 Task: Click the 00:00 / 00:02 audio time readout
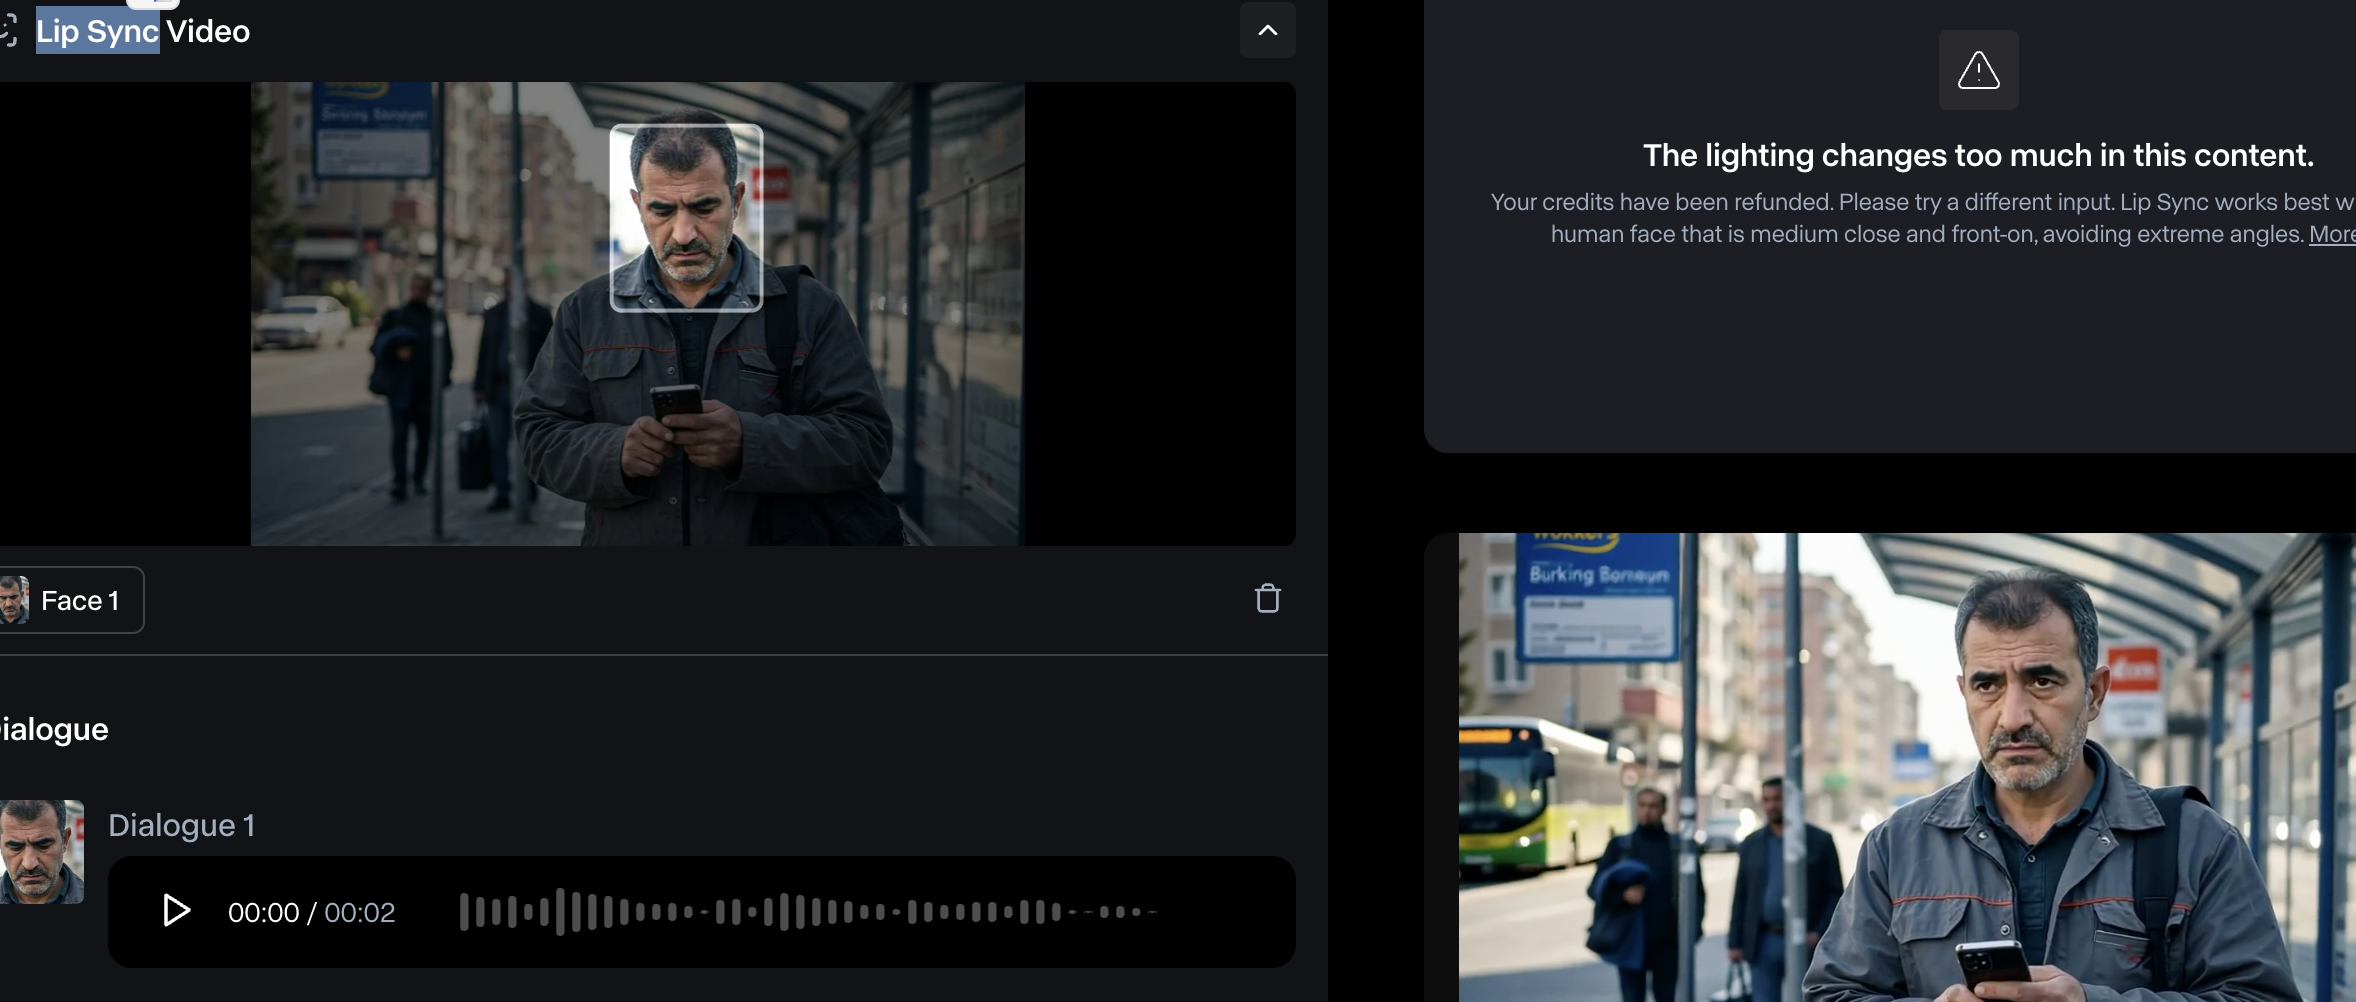311,912
